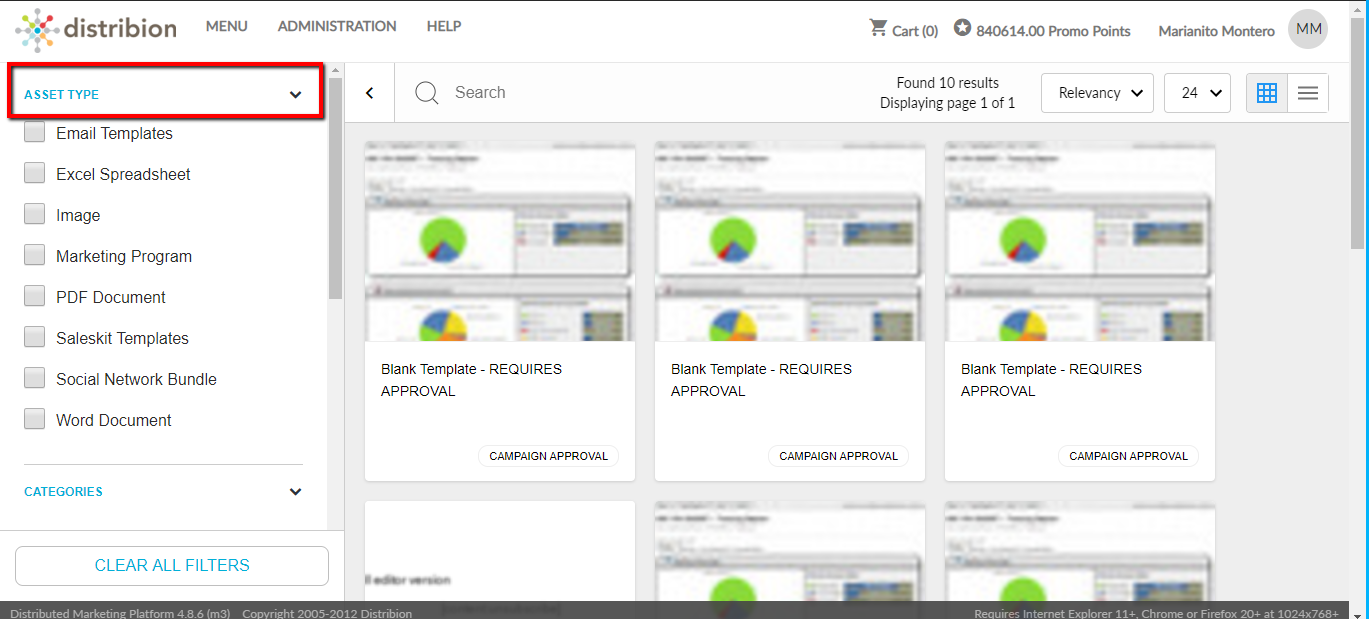Open the MENU navigation item
The image size is (1369, 619).
pyautogui.click(x=227, y=26)
